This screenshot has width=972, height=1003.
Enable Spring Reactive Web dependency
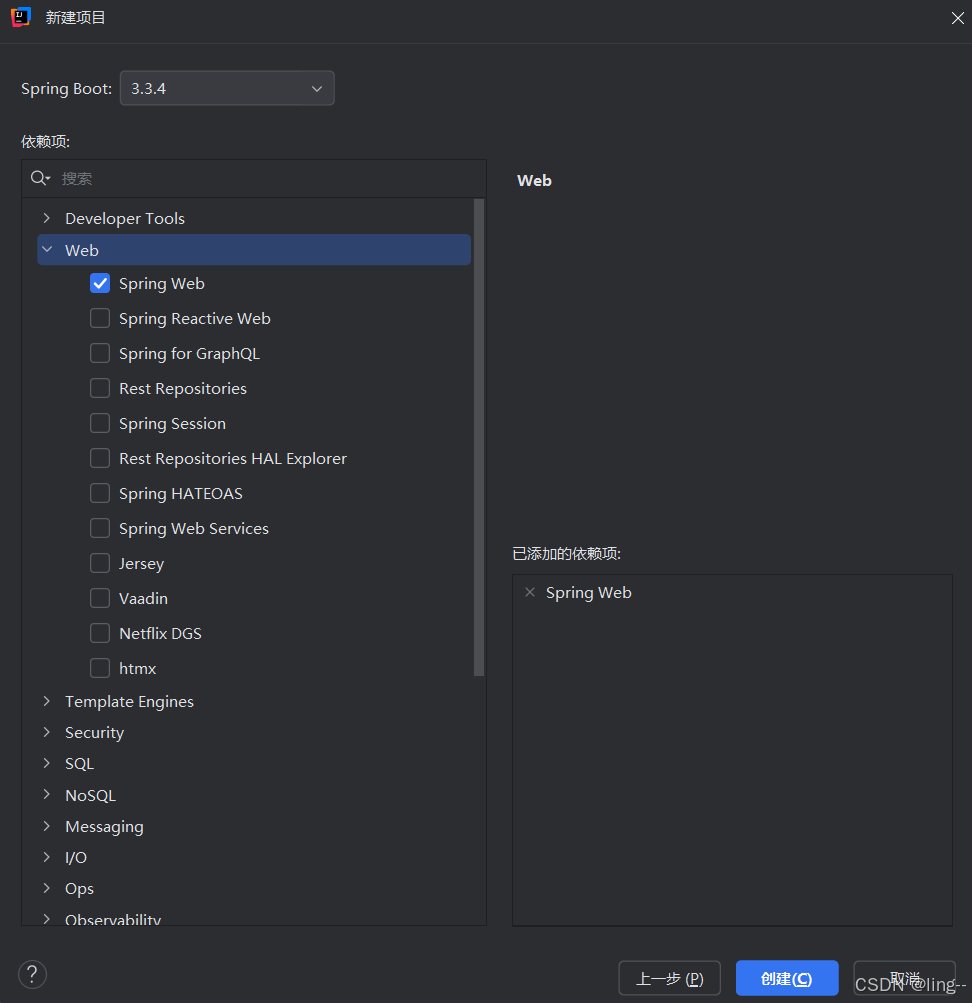click(x=100, y=318)
